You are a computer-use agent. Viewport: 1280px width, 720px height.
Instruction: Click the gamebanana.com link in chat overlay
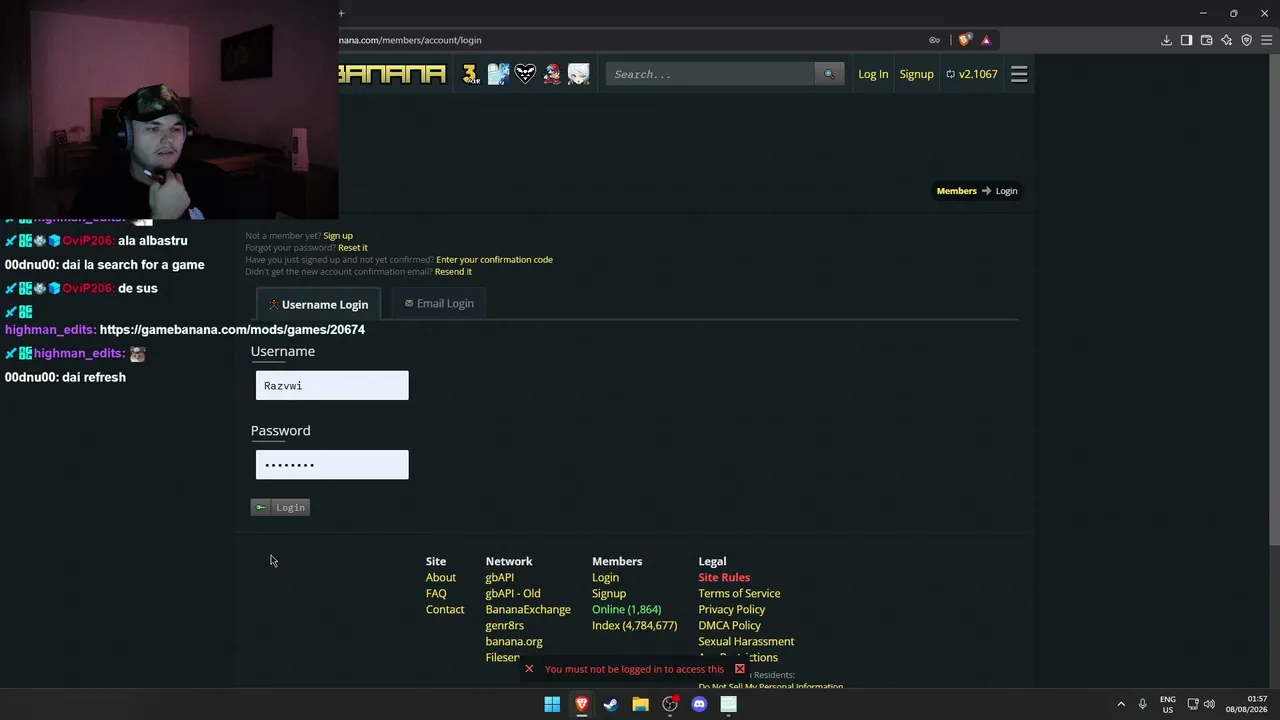(x=232, y=329)
